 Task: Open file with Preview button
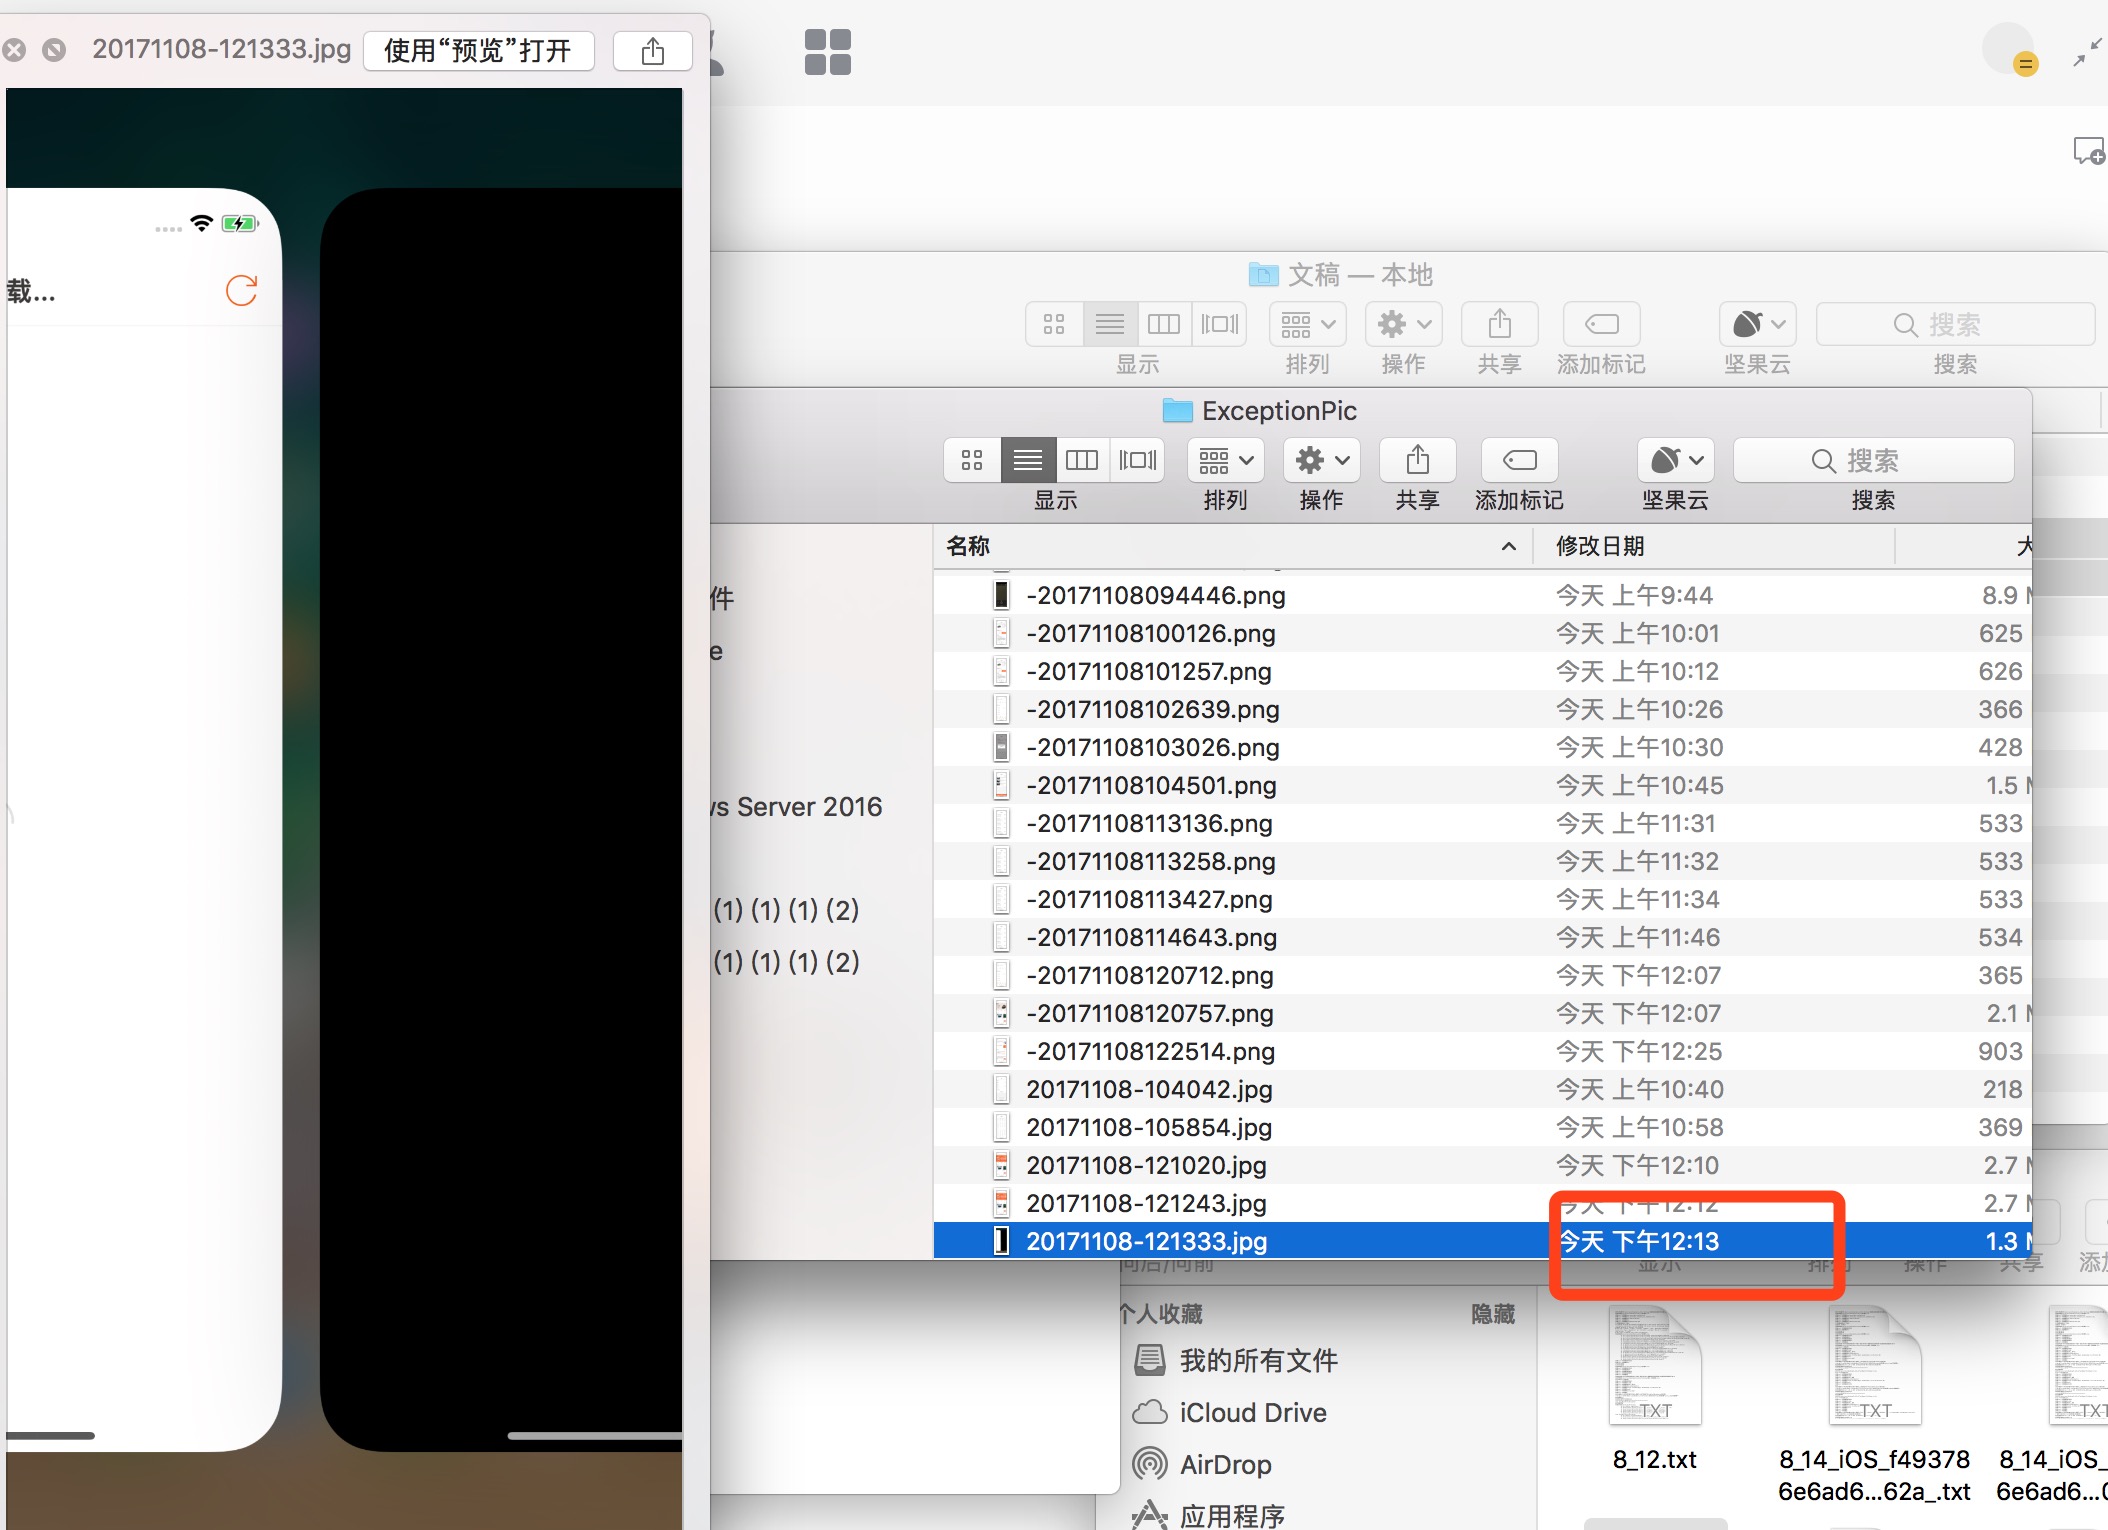[x=478, y=51]
